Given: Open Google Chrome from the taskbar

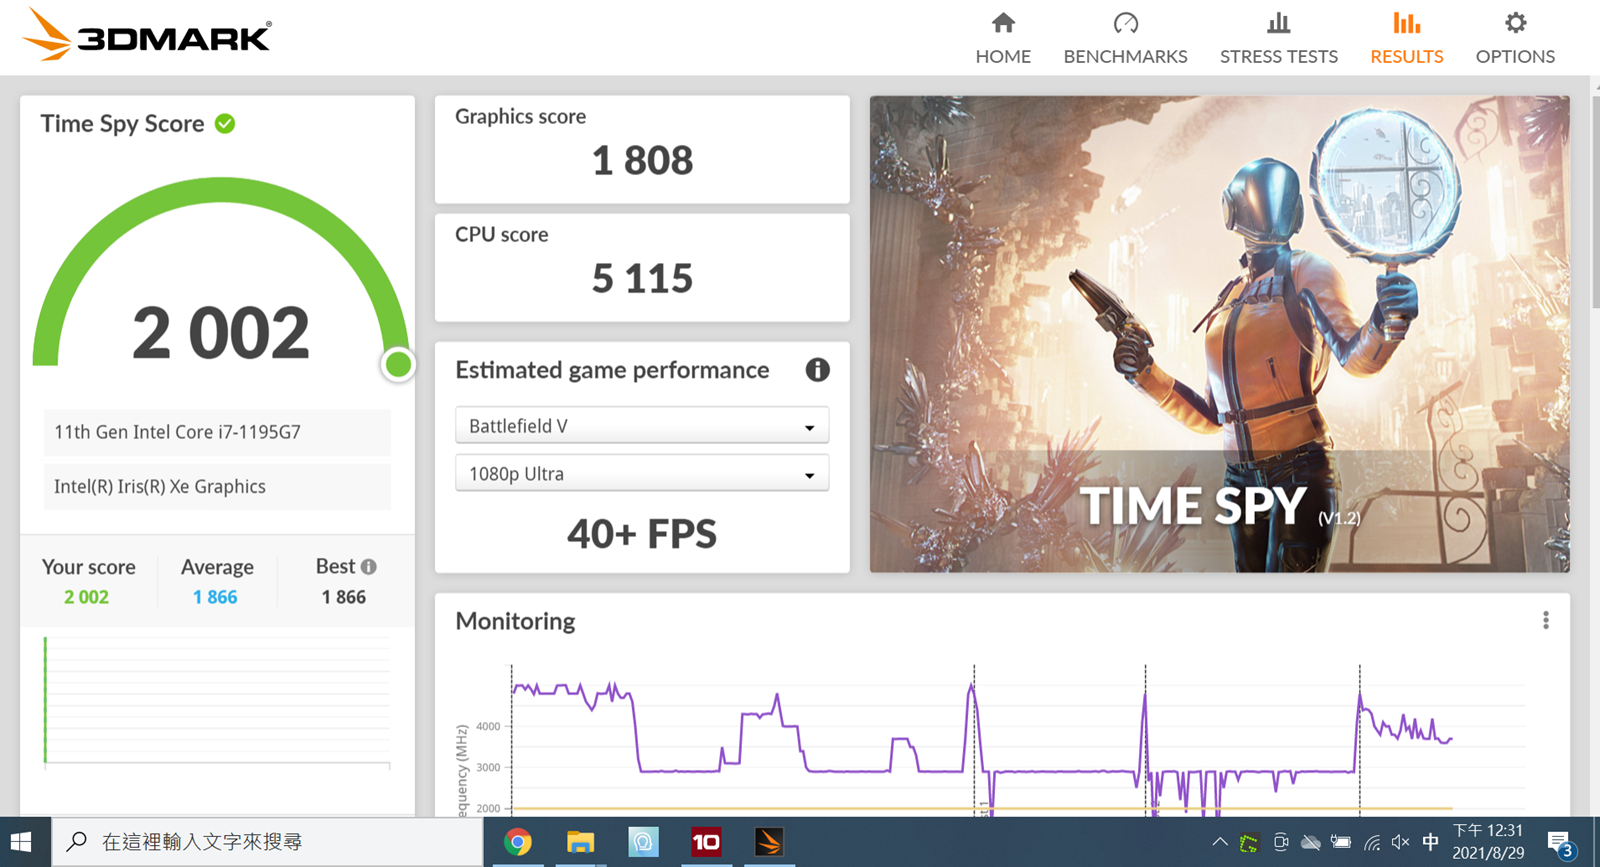Looking at the screenshot, I should [x=518, y=842].
